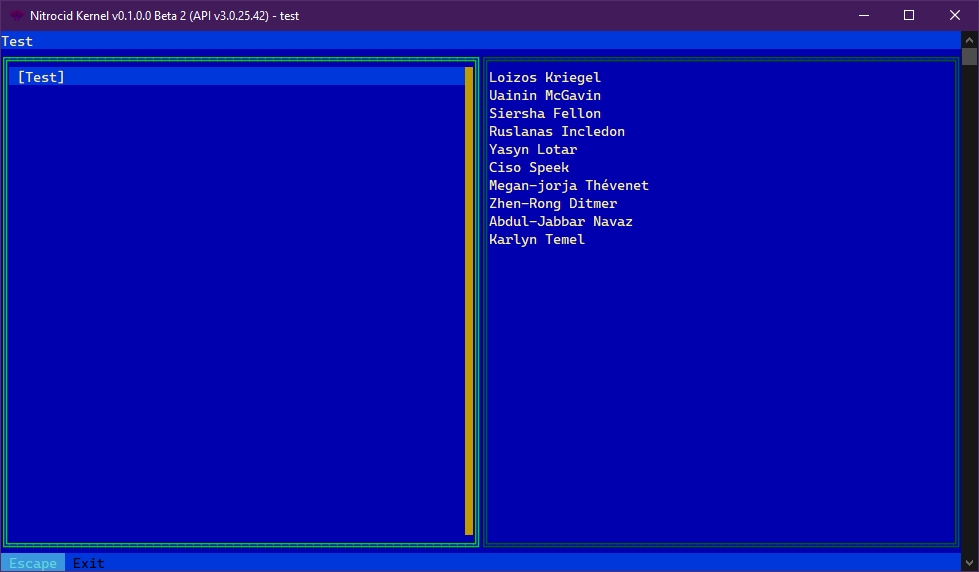Click Megan-jorja Thévenet entry
This screenshot has height=572, width=979.
569,186
